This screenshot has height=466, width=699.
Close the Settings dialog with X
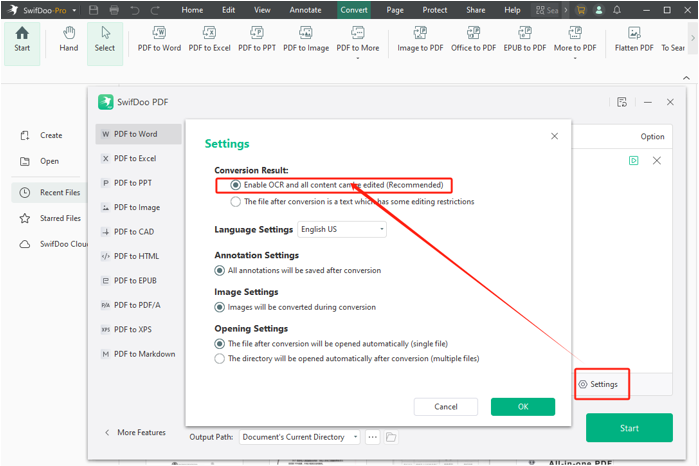coord(554,136)
